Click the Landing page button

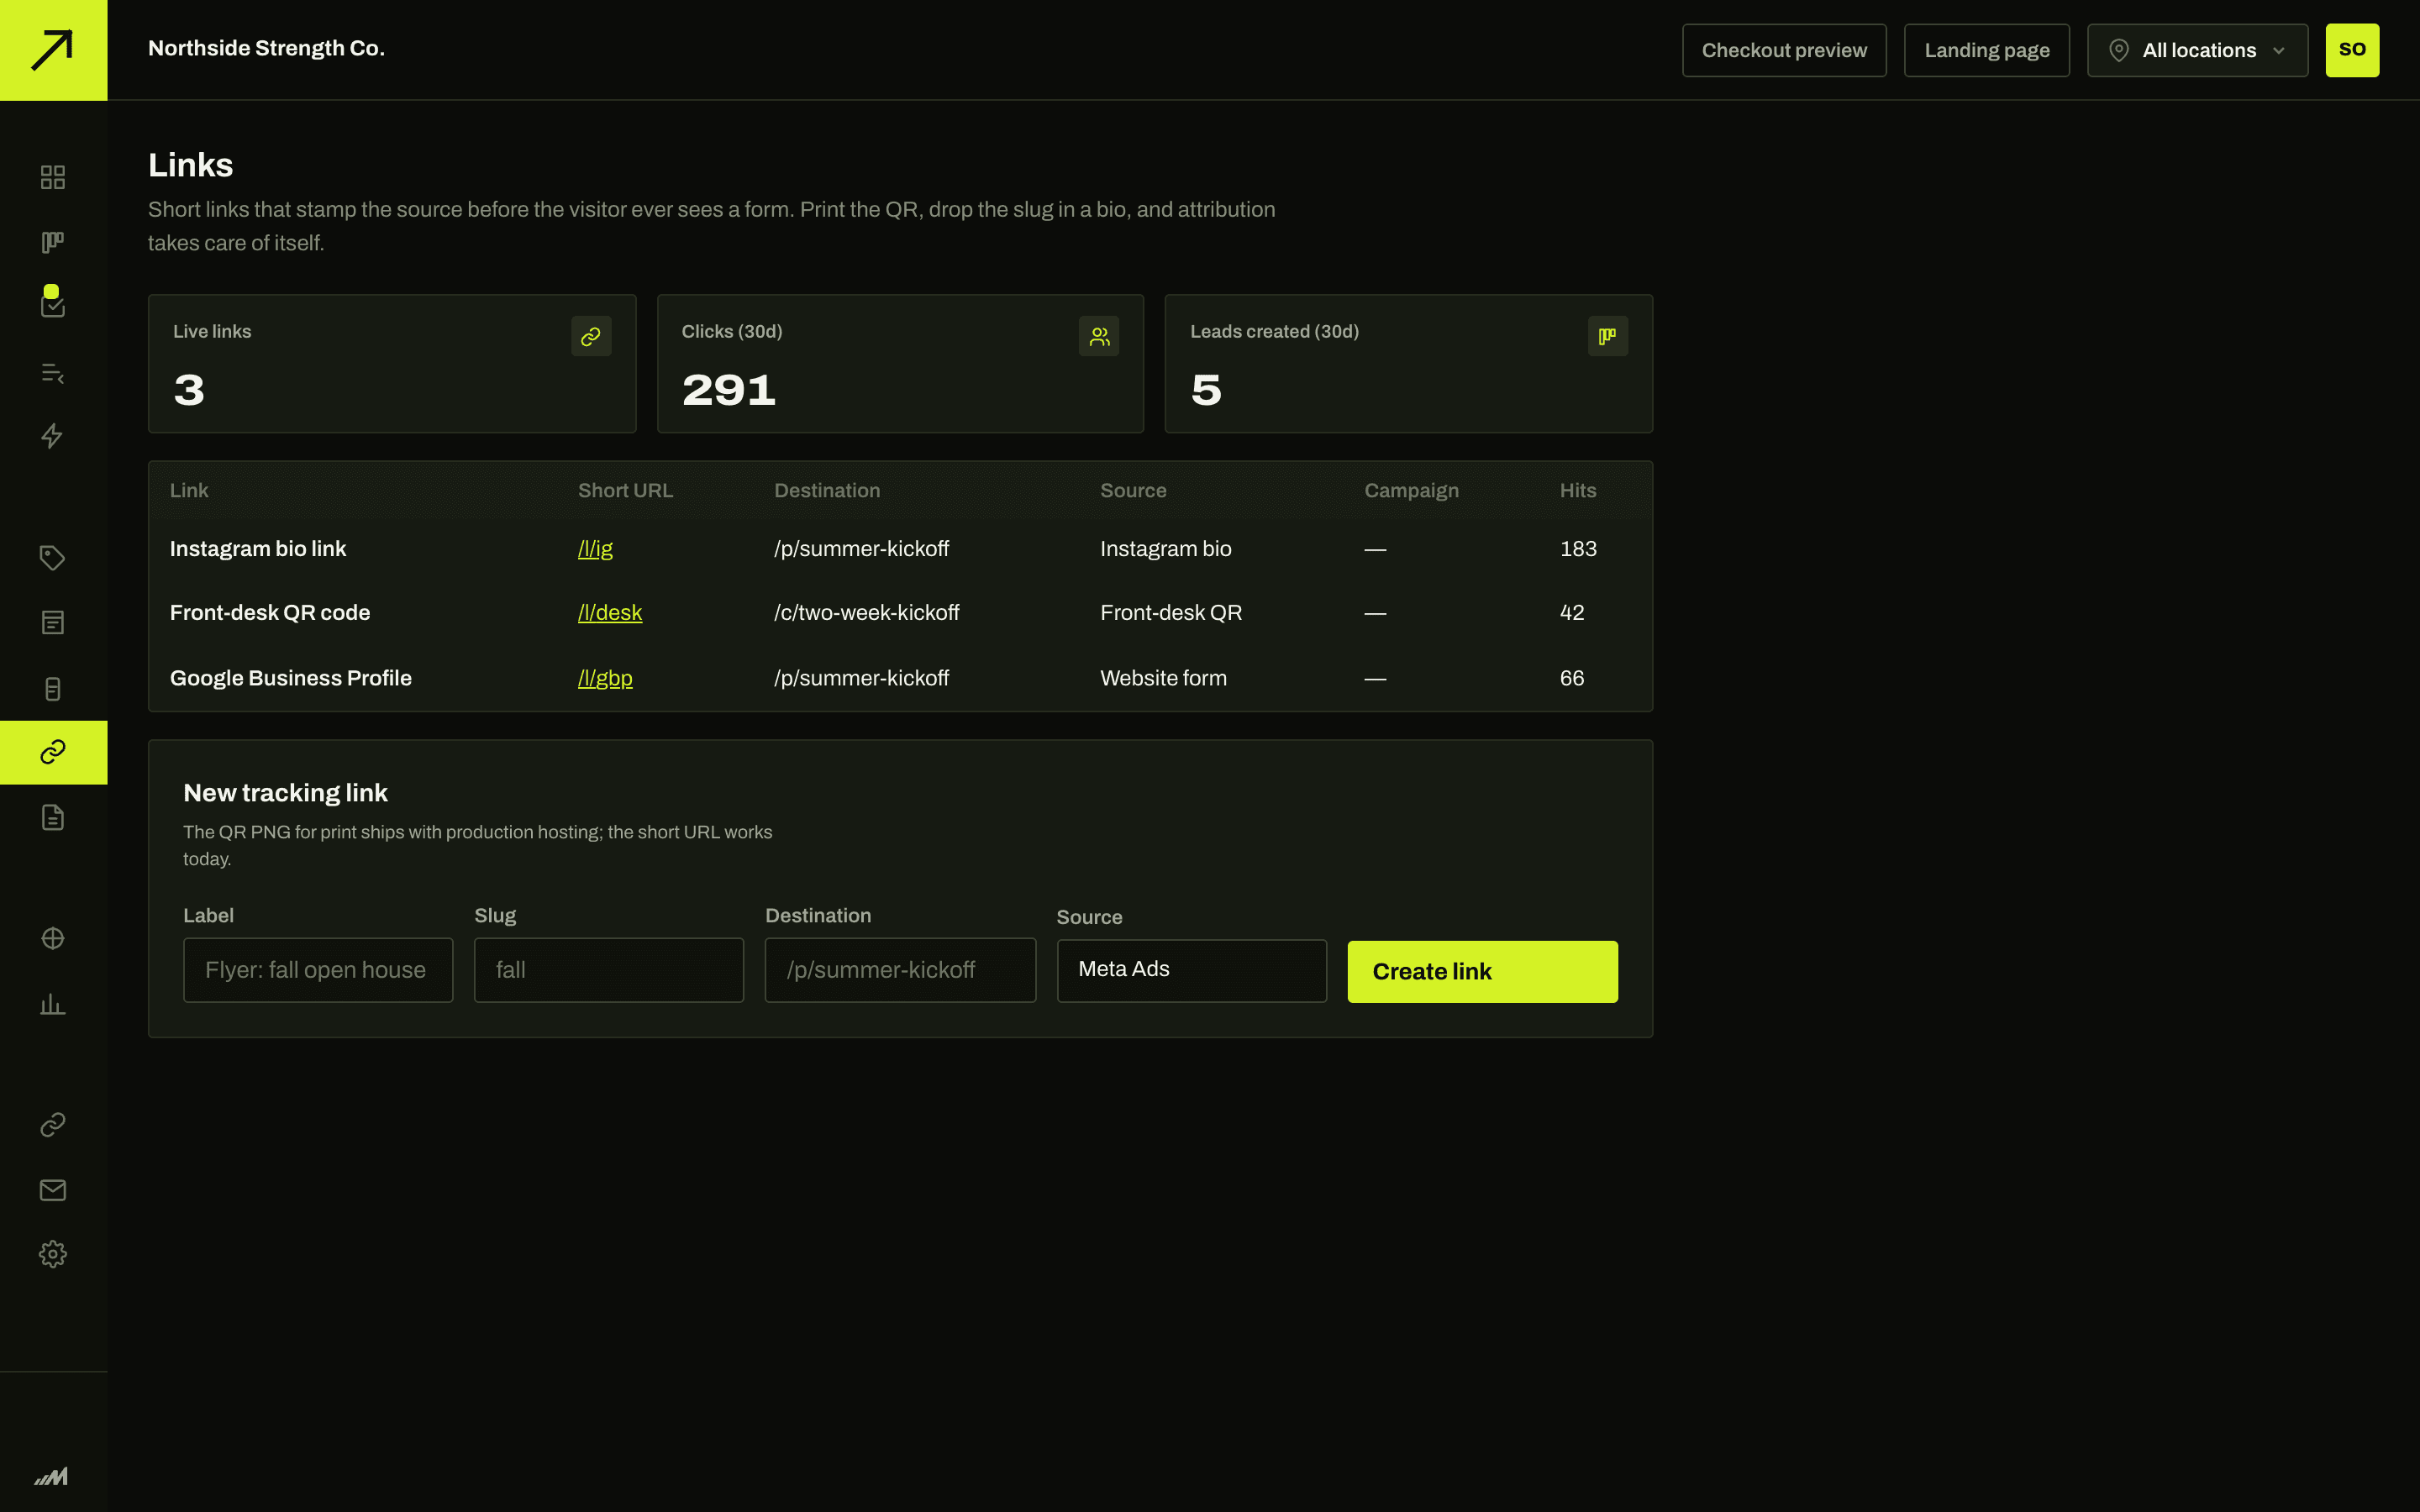pyautogui.click(x=1986, y=50)
